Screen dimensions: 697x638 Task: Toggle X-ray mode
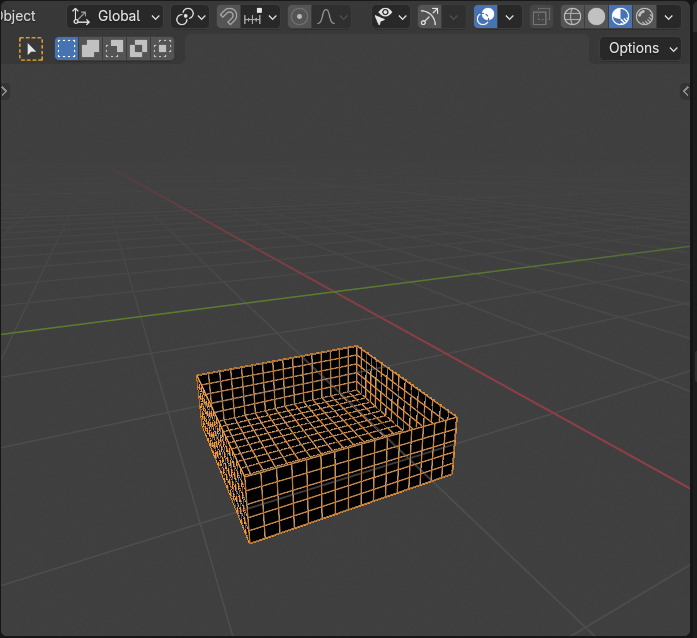click(x=541, y=17)
